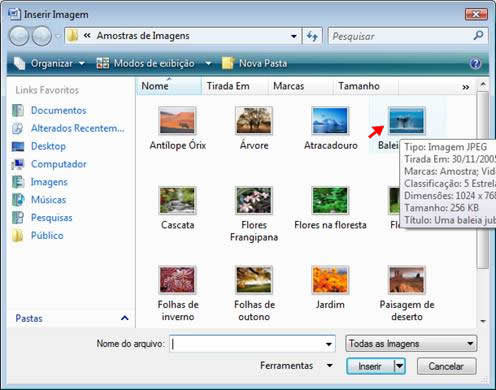Sort by the Tirada Em column header

[234, 86]
